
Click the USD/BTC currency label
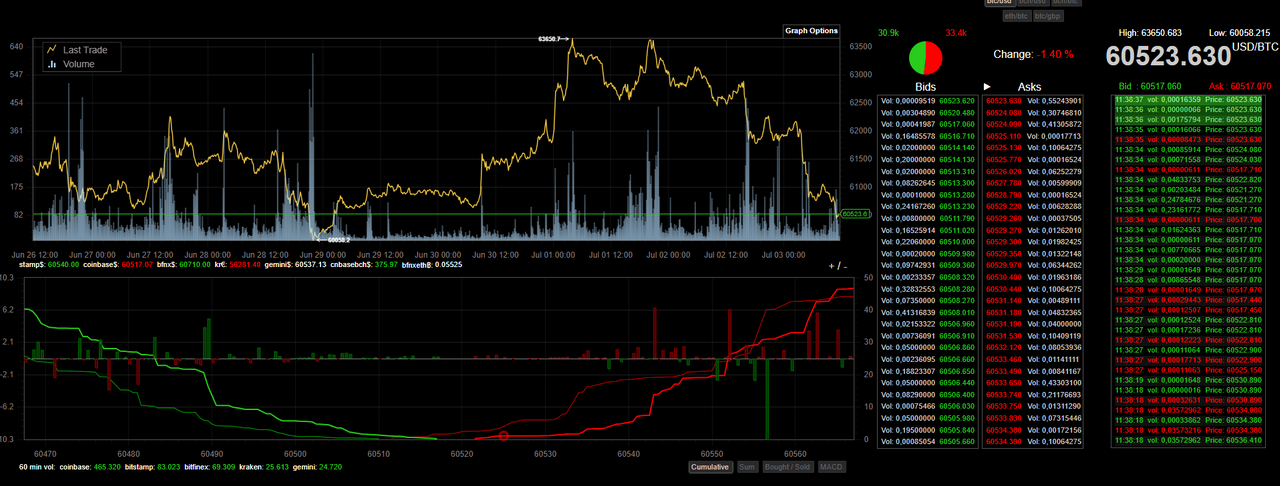point(1255,47)
